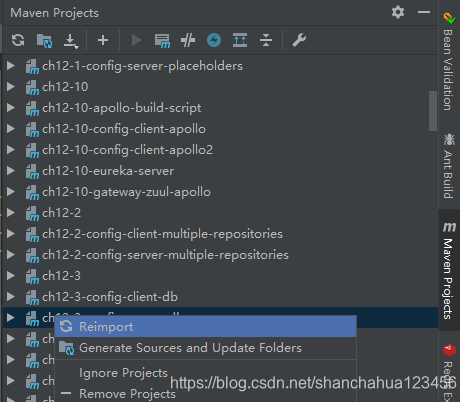
Task: Click Add Maven Projects plus icon
Action: (103, 40)
